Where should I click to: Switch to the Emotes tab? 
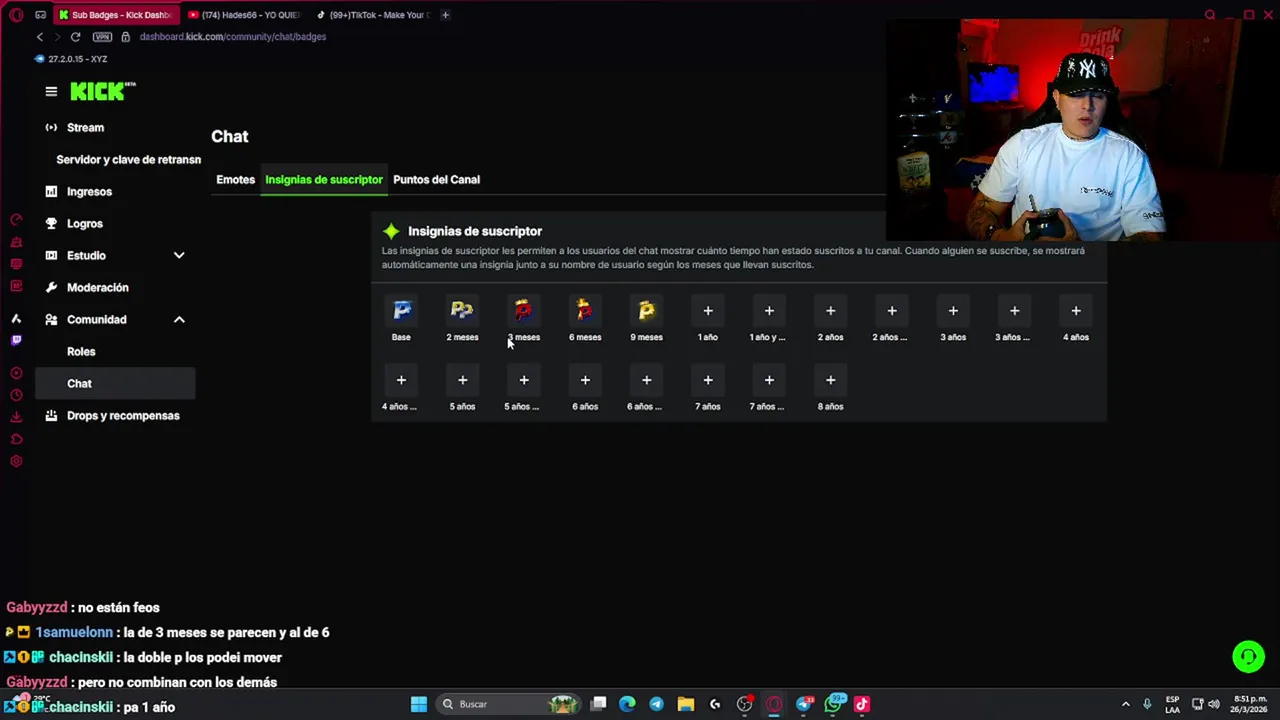point(236,180)
